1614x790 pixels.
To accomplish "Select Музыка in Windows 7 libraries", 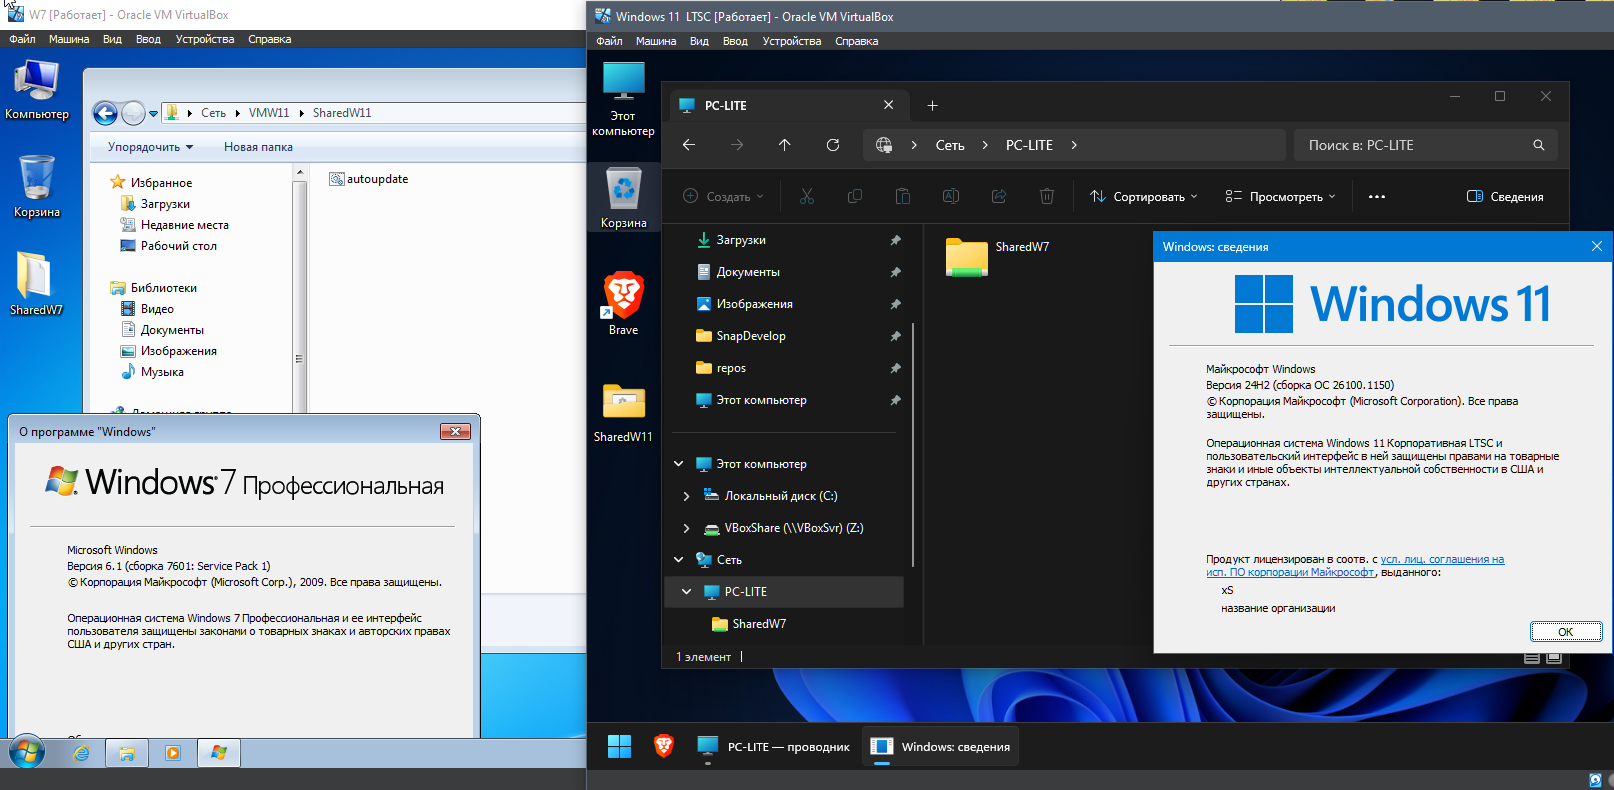I will click(x=152, y=372).
